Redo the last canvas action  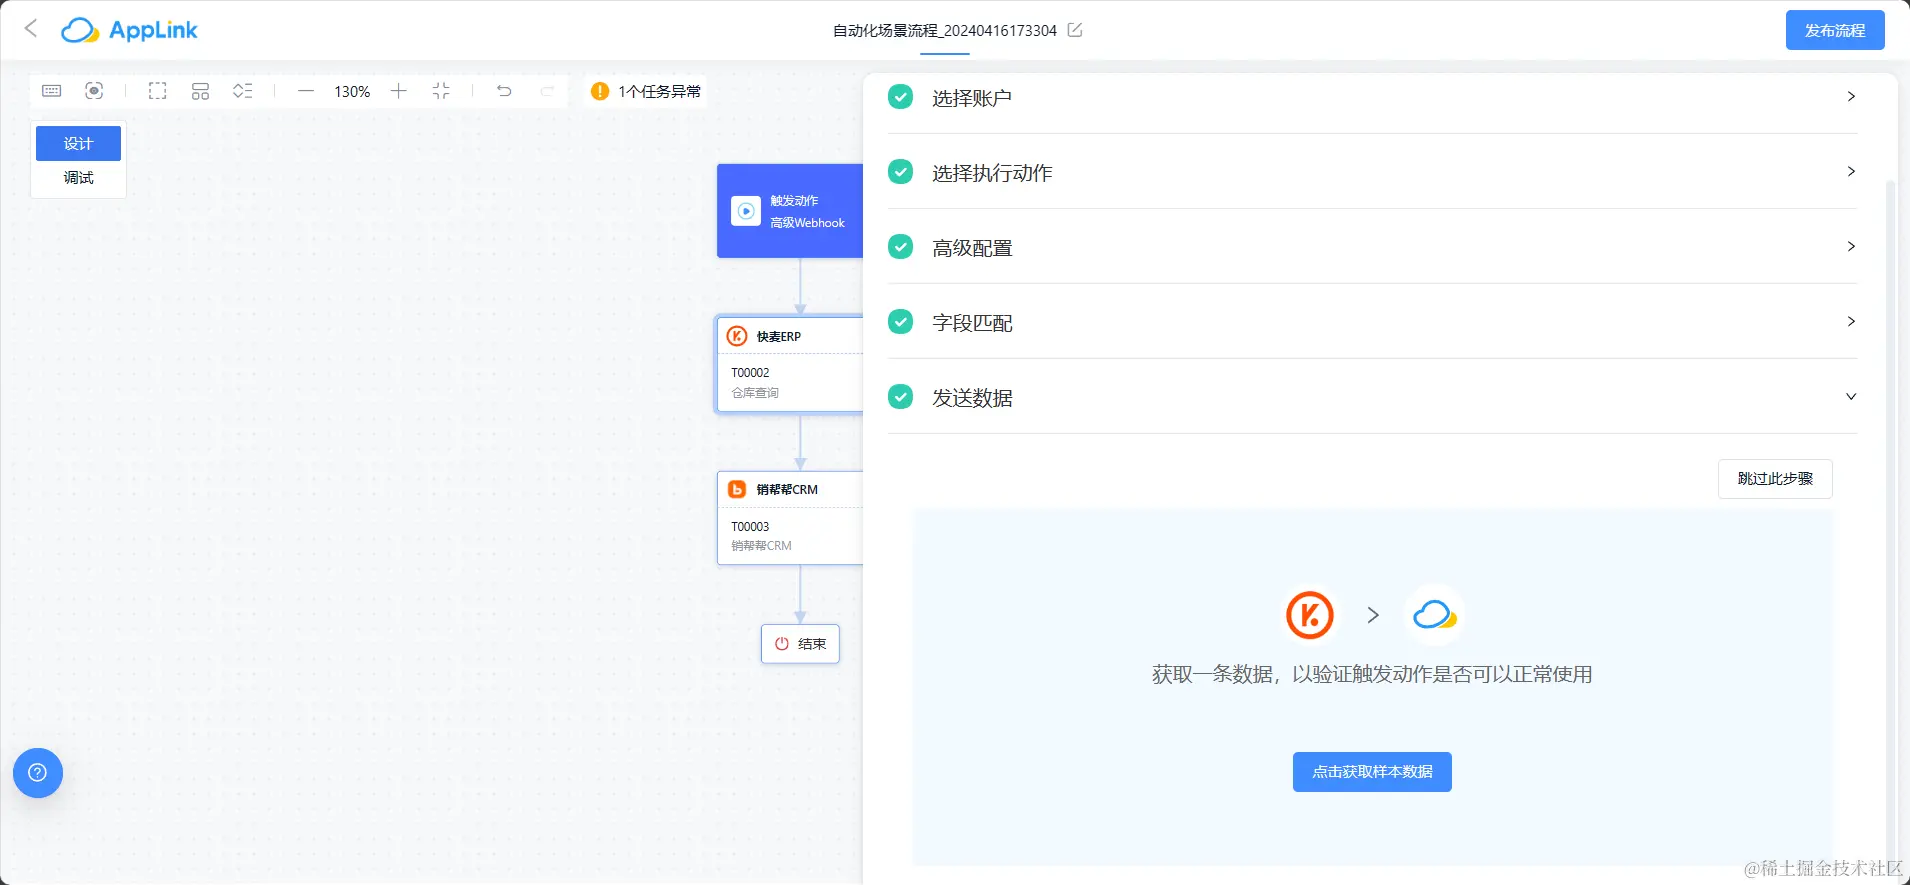(x=547, y=91)
